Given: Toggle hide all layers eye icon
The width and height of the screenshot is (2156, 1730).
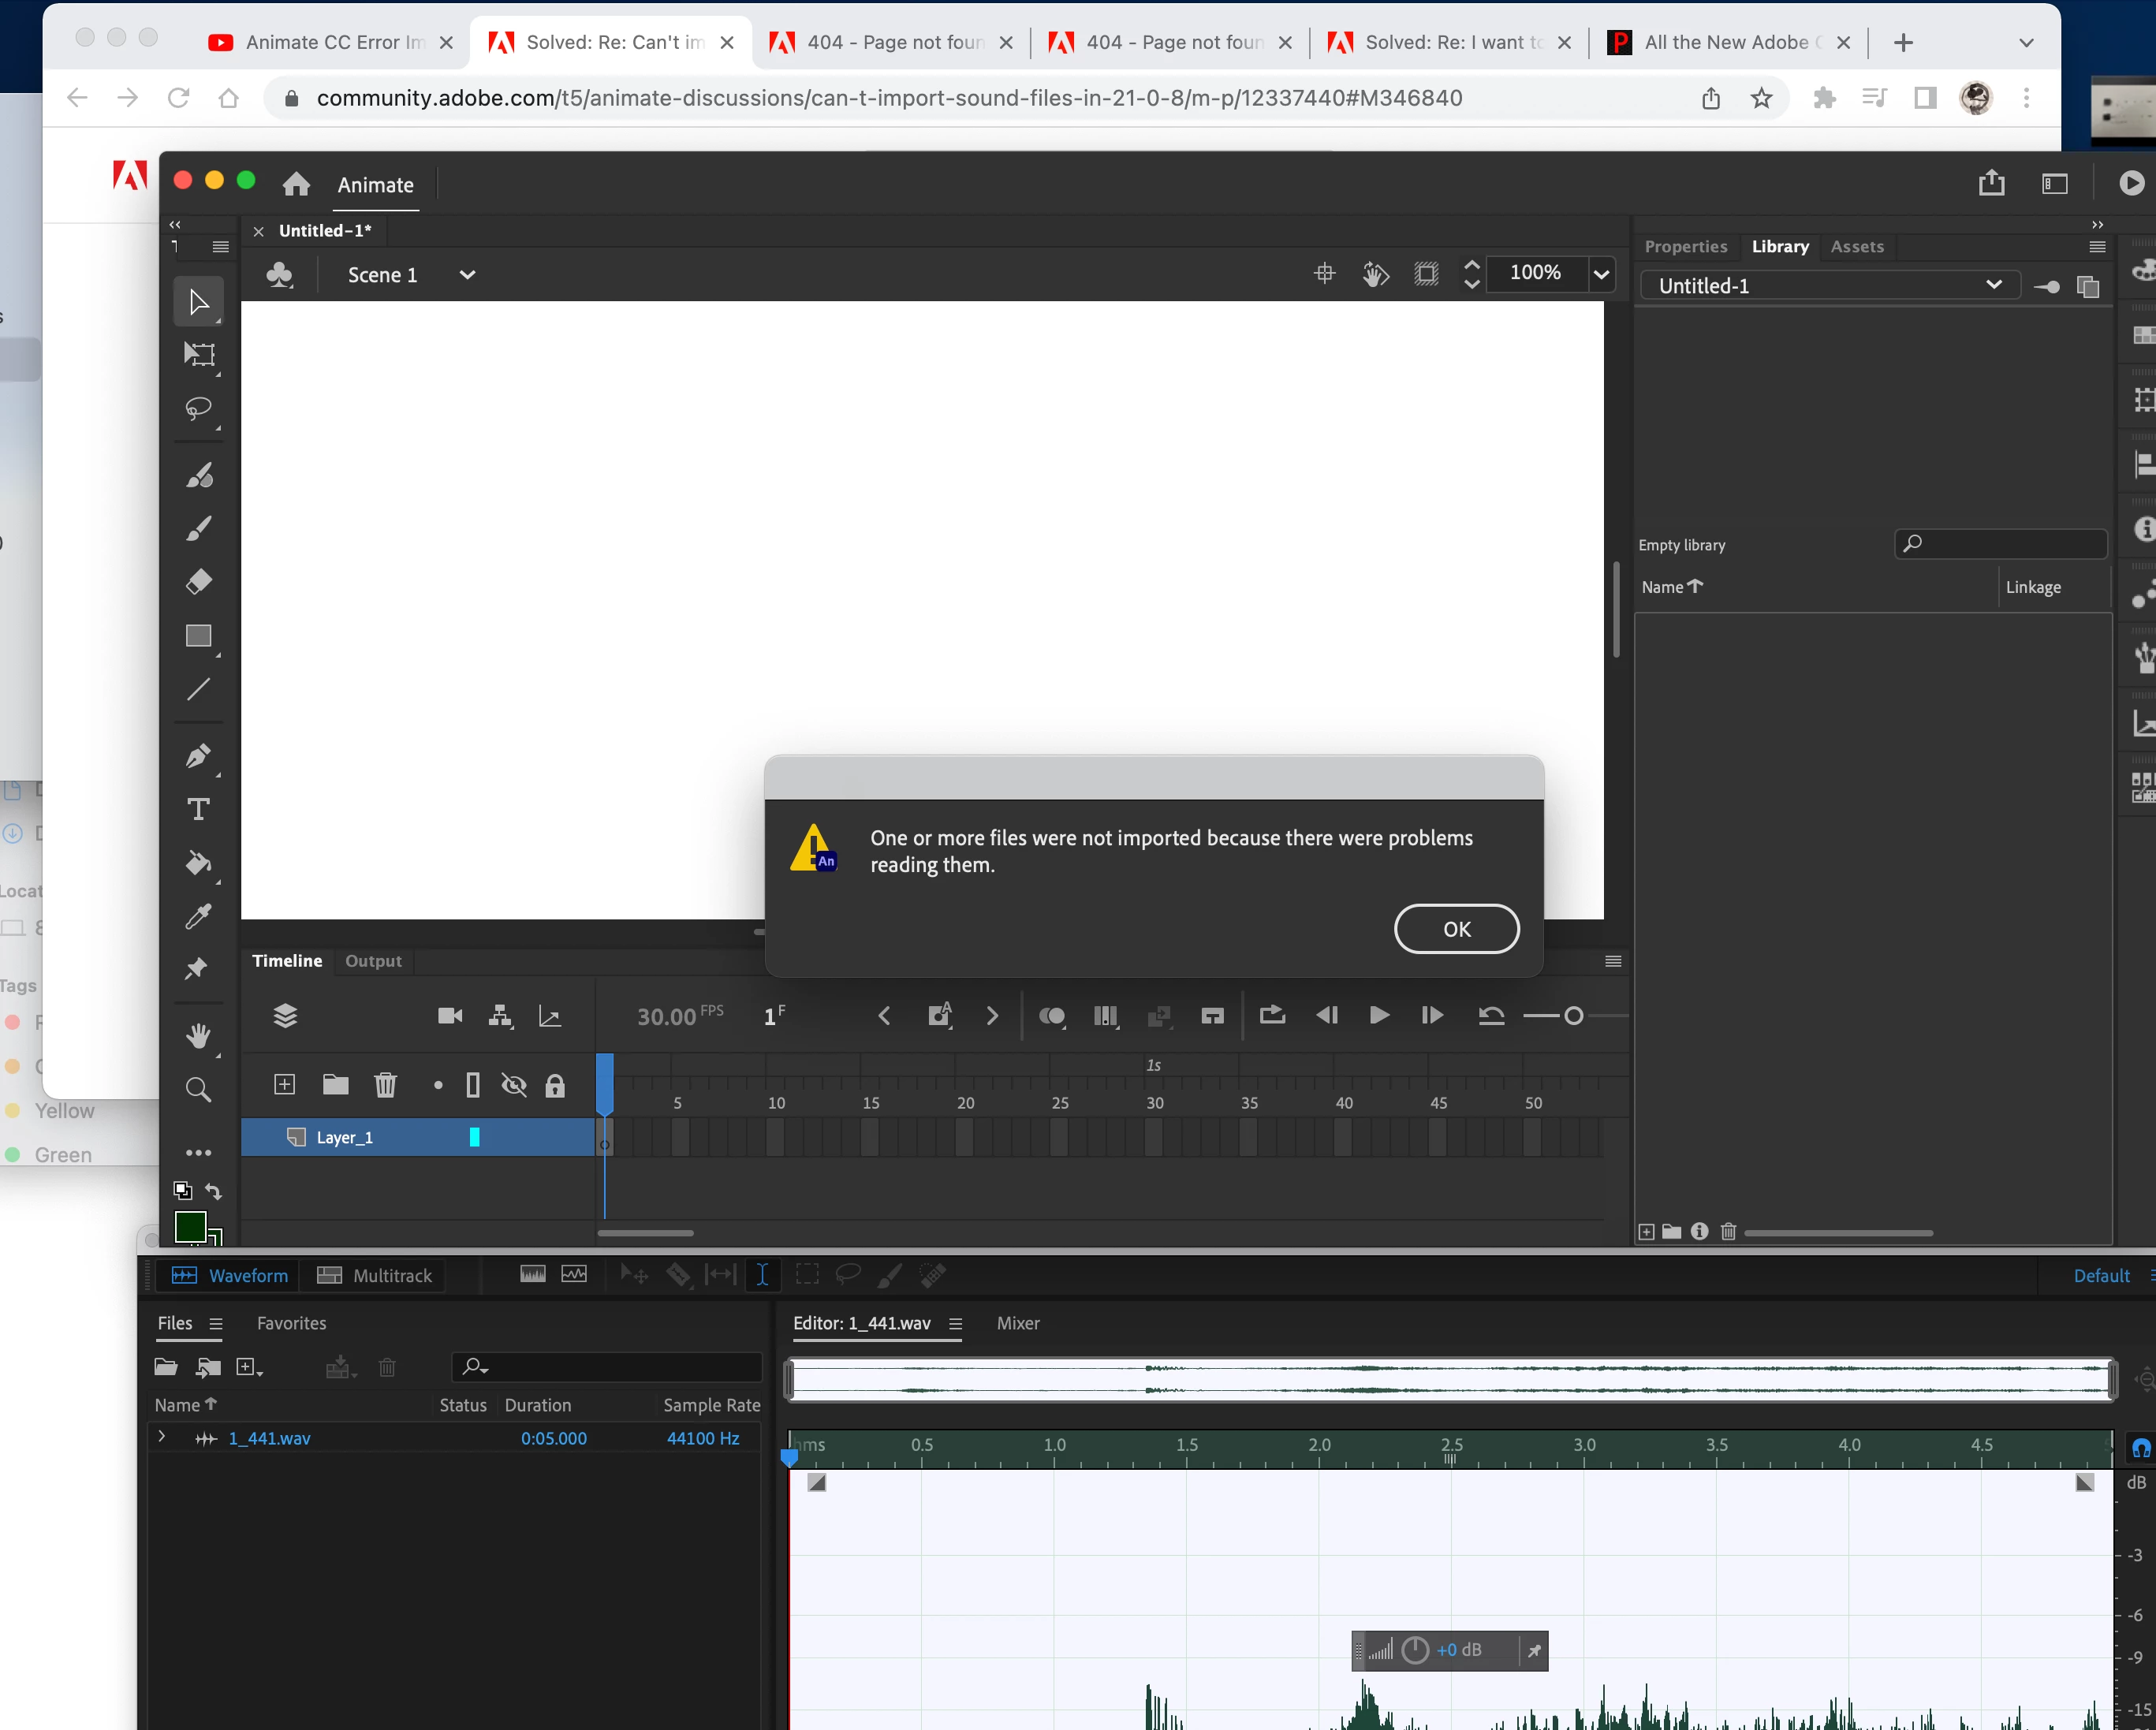Looking at the screenshot, I should pyautogui.click(x=514, y=1085).
